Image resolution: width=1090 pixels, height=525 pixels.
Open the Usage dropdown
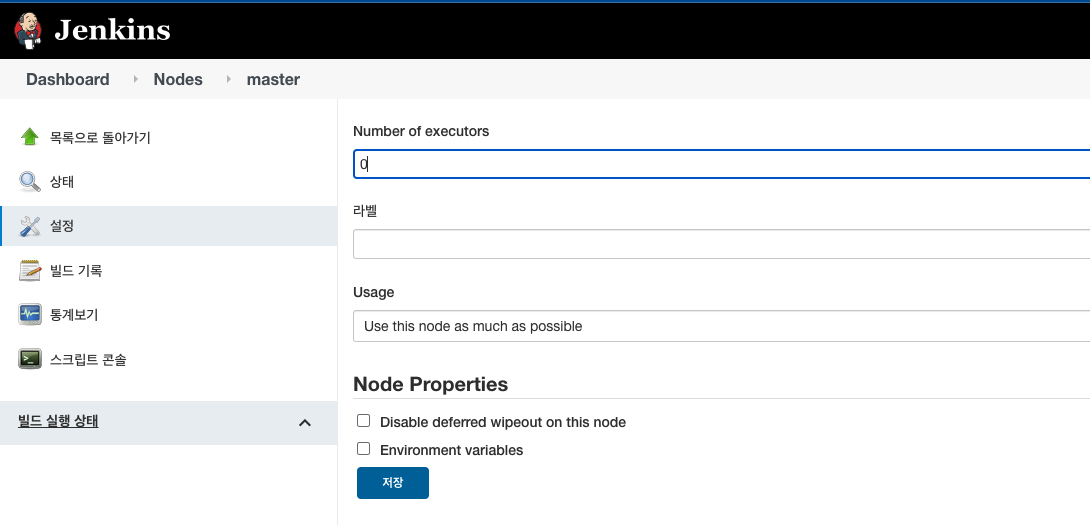[x=722, y=326]
